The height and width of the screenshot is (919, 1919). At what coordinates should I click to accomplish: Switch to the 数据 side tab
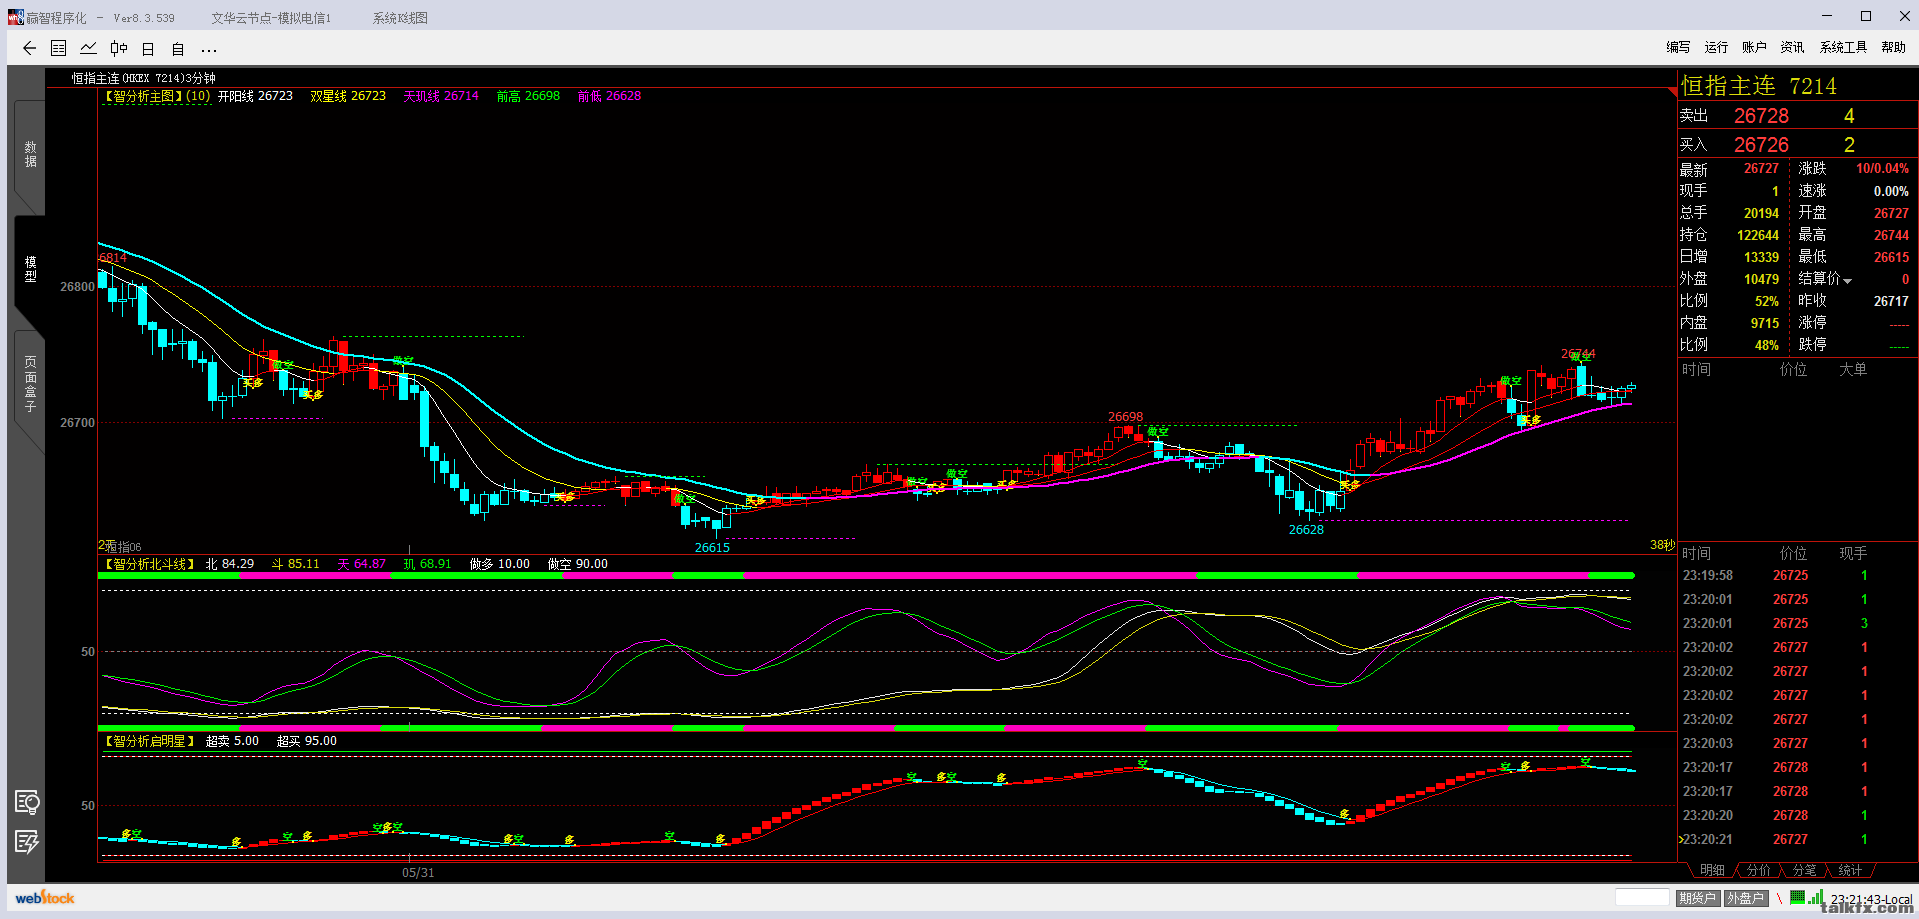coord(30,154)
